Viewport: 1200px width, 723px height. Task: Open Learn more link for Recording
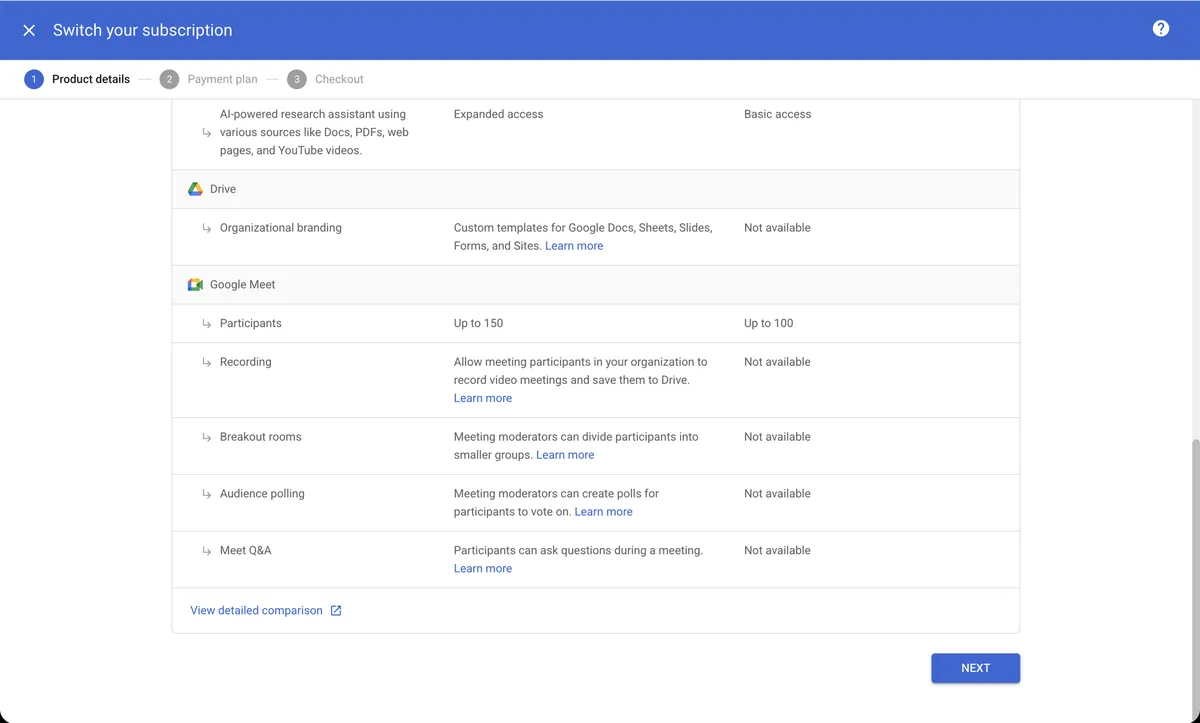pos(483,398)
